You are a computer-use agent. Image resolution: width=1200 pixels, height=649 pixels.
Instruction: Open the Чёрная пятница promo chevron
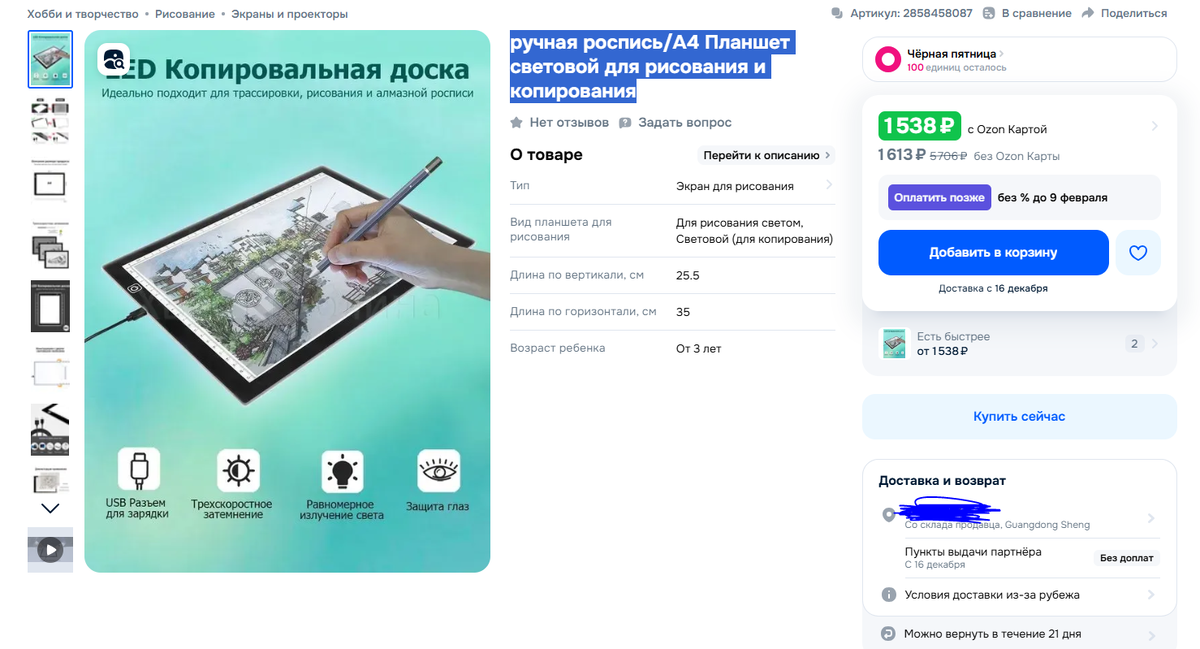point(1002,54)
